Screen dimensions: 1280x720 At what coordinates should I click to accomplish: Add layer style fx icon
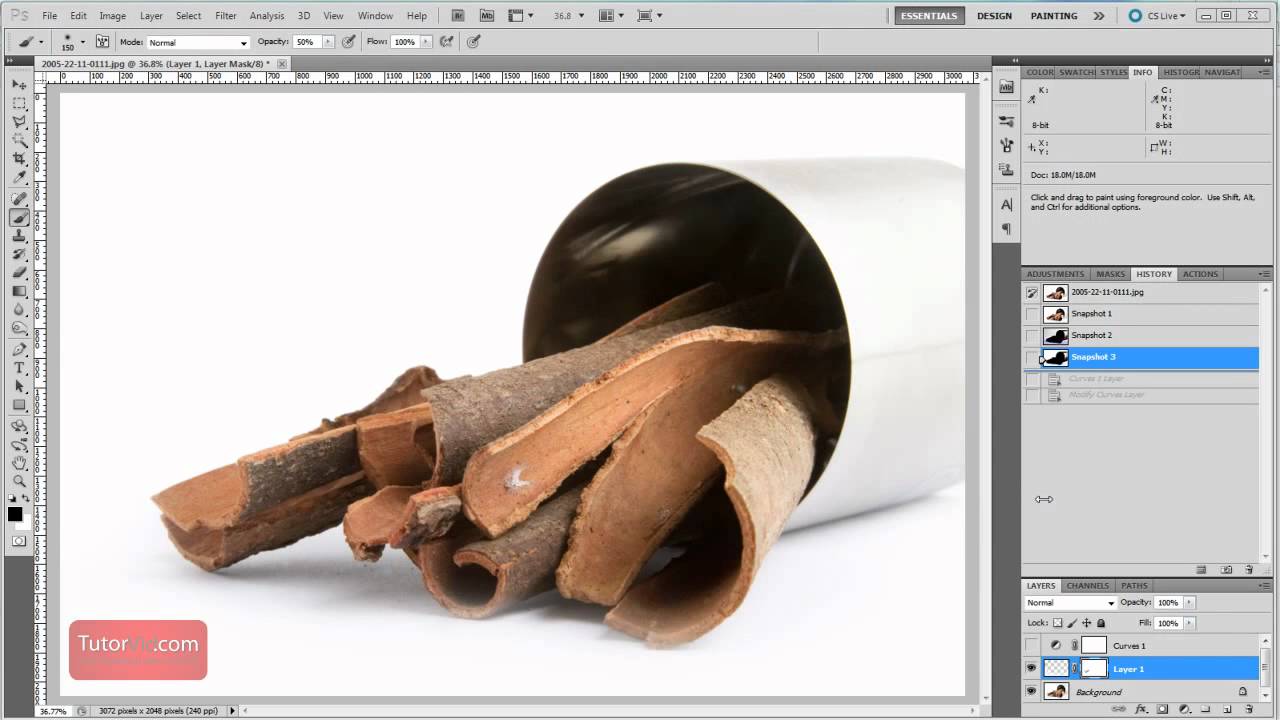pyautogui.click(x=1141, y=709)
